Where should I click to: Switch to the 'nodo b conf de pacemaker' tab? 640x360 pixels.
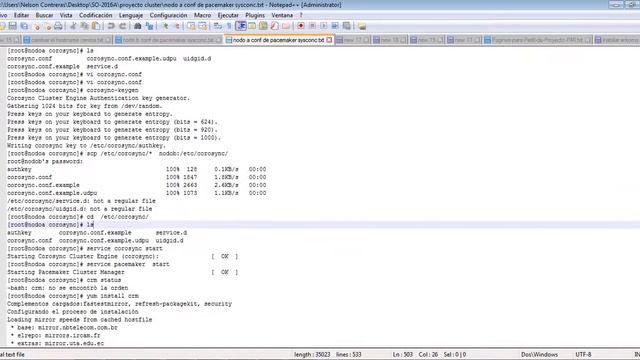[x=168, y=40]
